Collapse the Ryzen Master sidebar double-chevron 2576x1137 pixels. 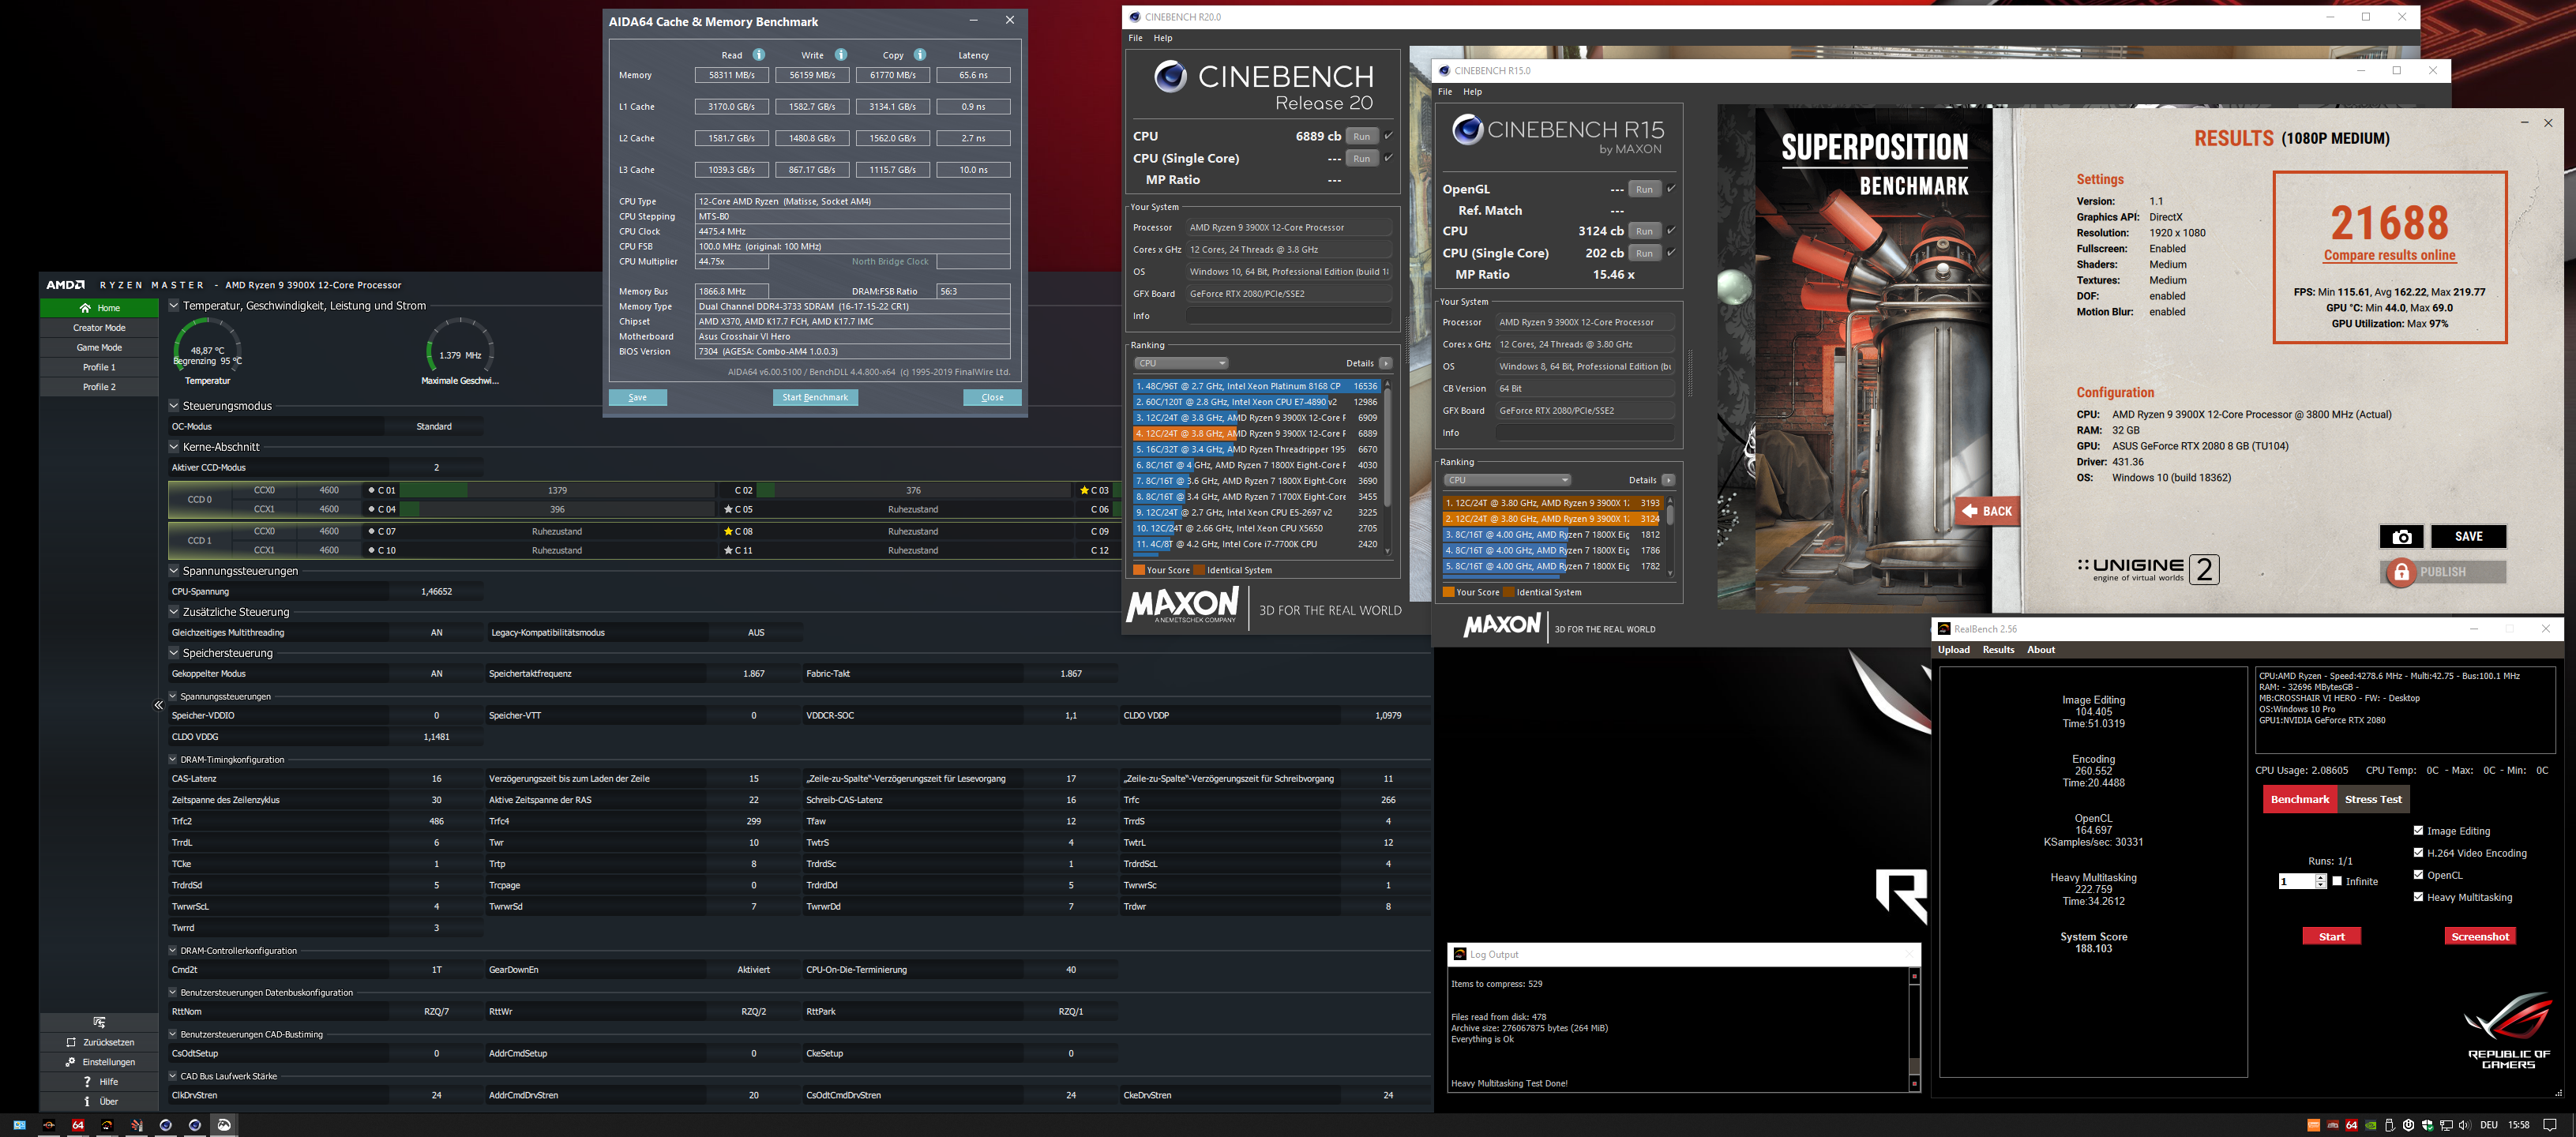(158, 705)
